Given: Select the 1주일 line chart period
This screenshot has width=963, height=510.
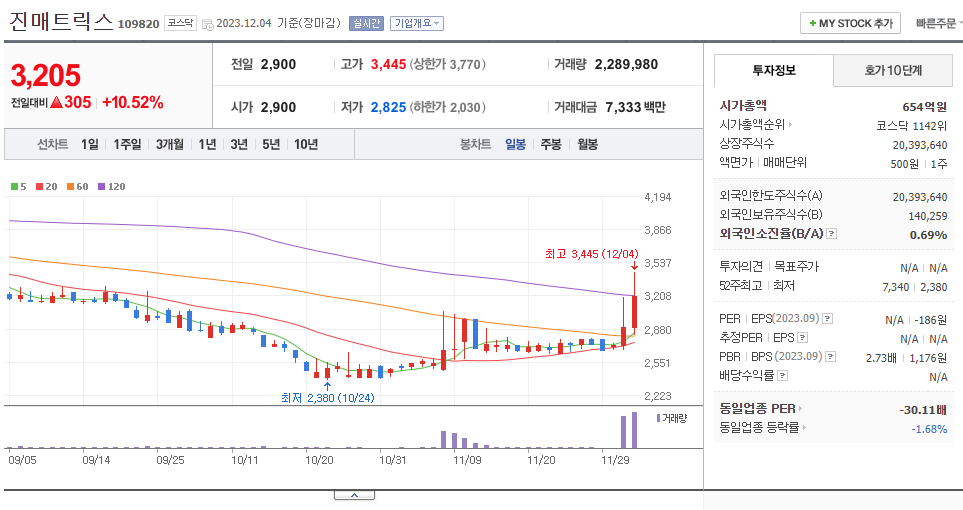Looking at the screenshot, I should point(127,144).
